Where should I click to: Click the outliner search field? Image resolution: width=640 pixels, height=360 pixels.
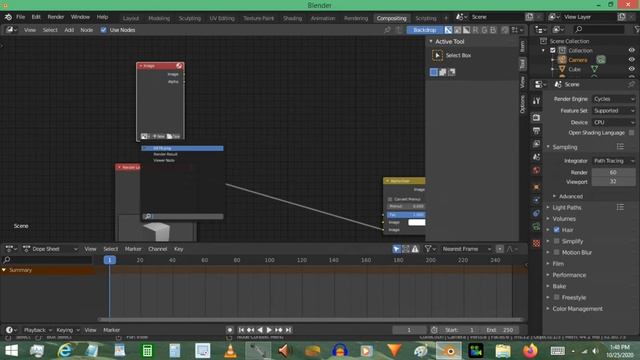(x=599, y=29)
